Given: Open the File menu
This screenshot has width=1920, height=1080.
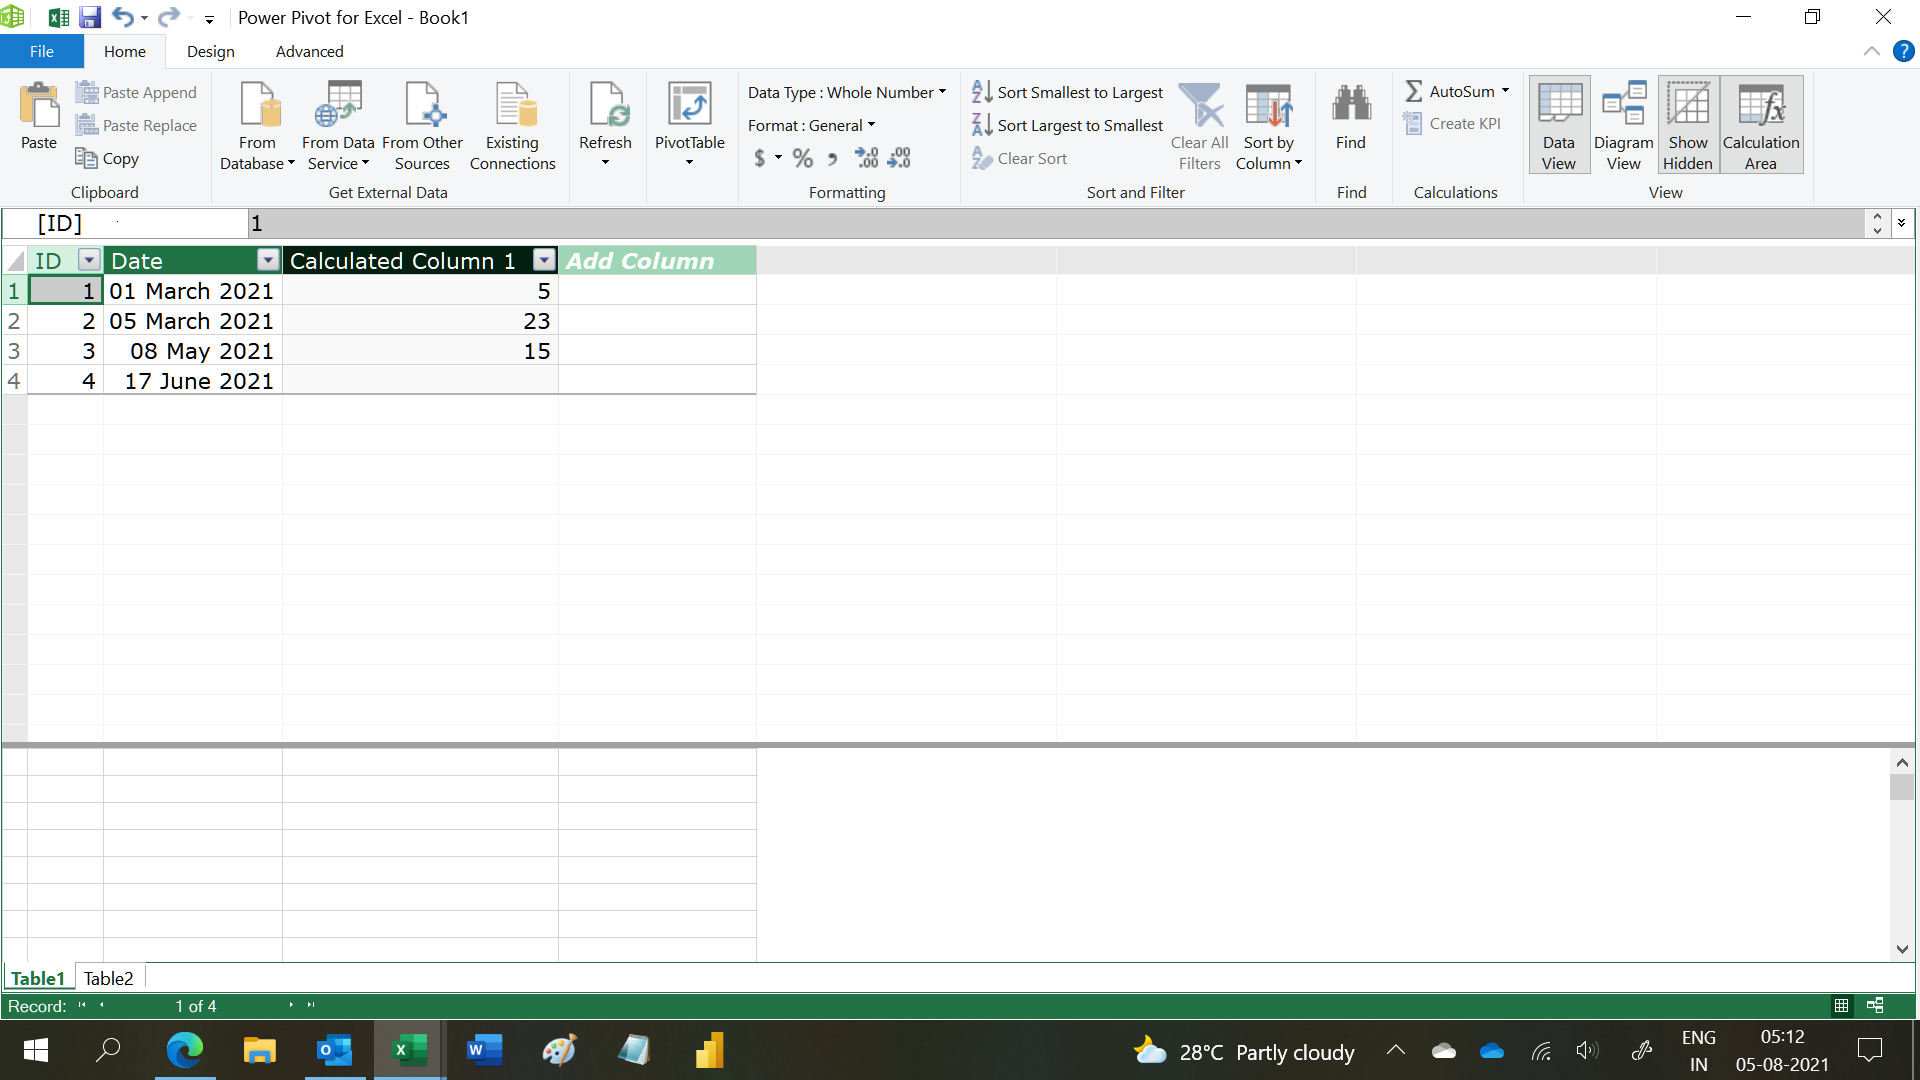Looking at the screenshot, I should [42, 51].
